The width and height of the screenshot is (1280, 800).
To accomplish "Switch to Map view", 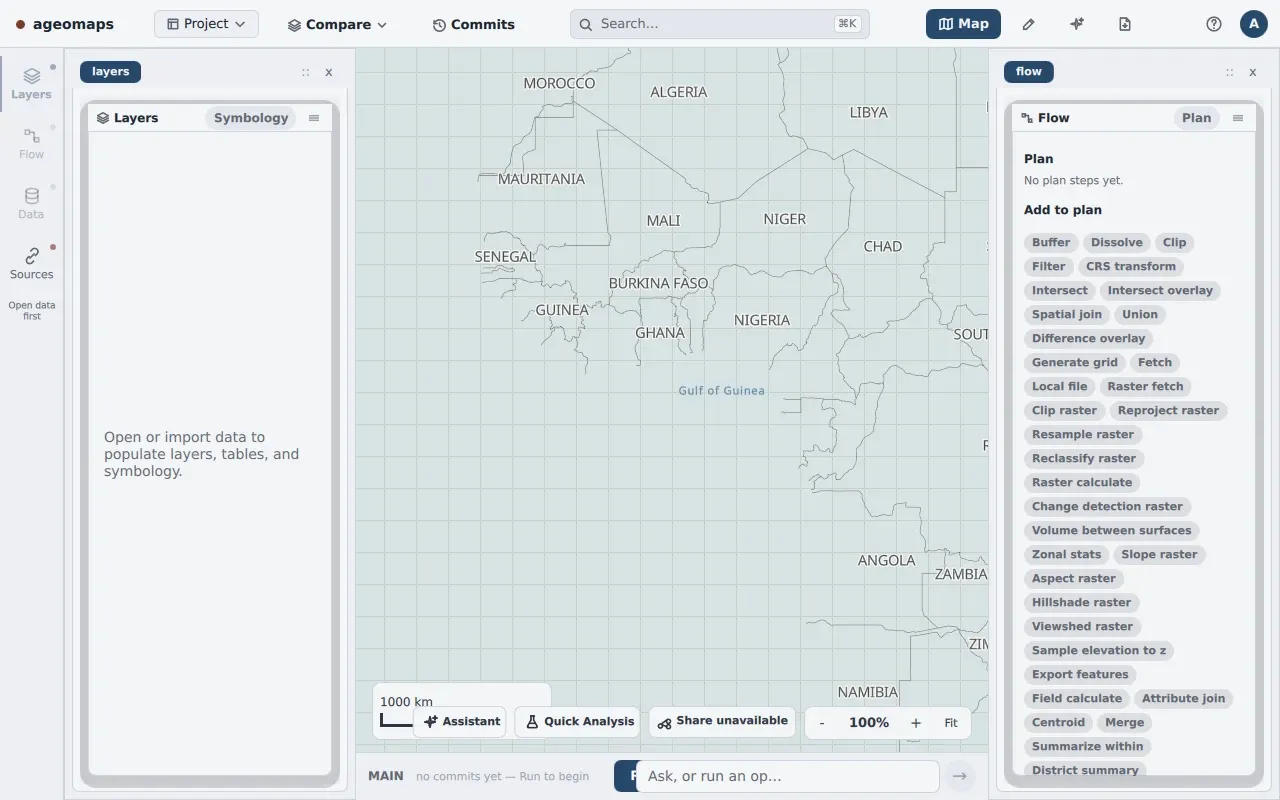I will coord(963,24).
